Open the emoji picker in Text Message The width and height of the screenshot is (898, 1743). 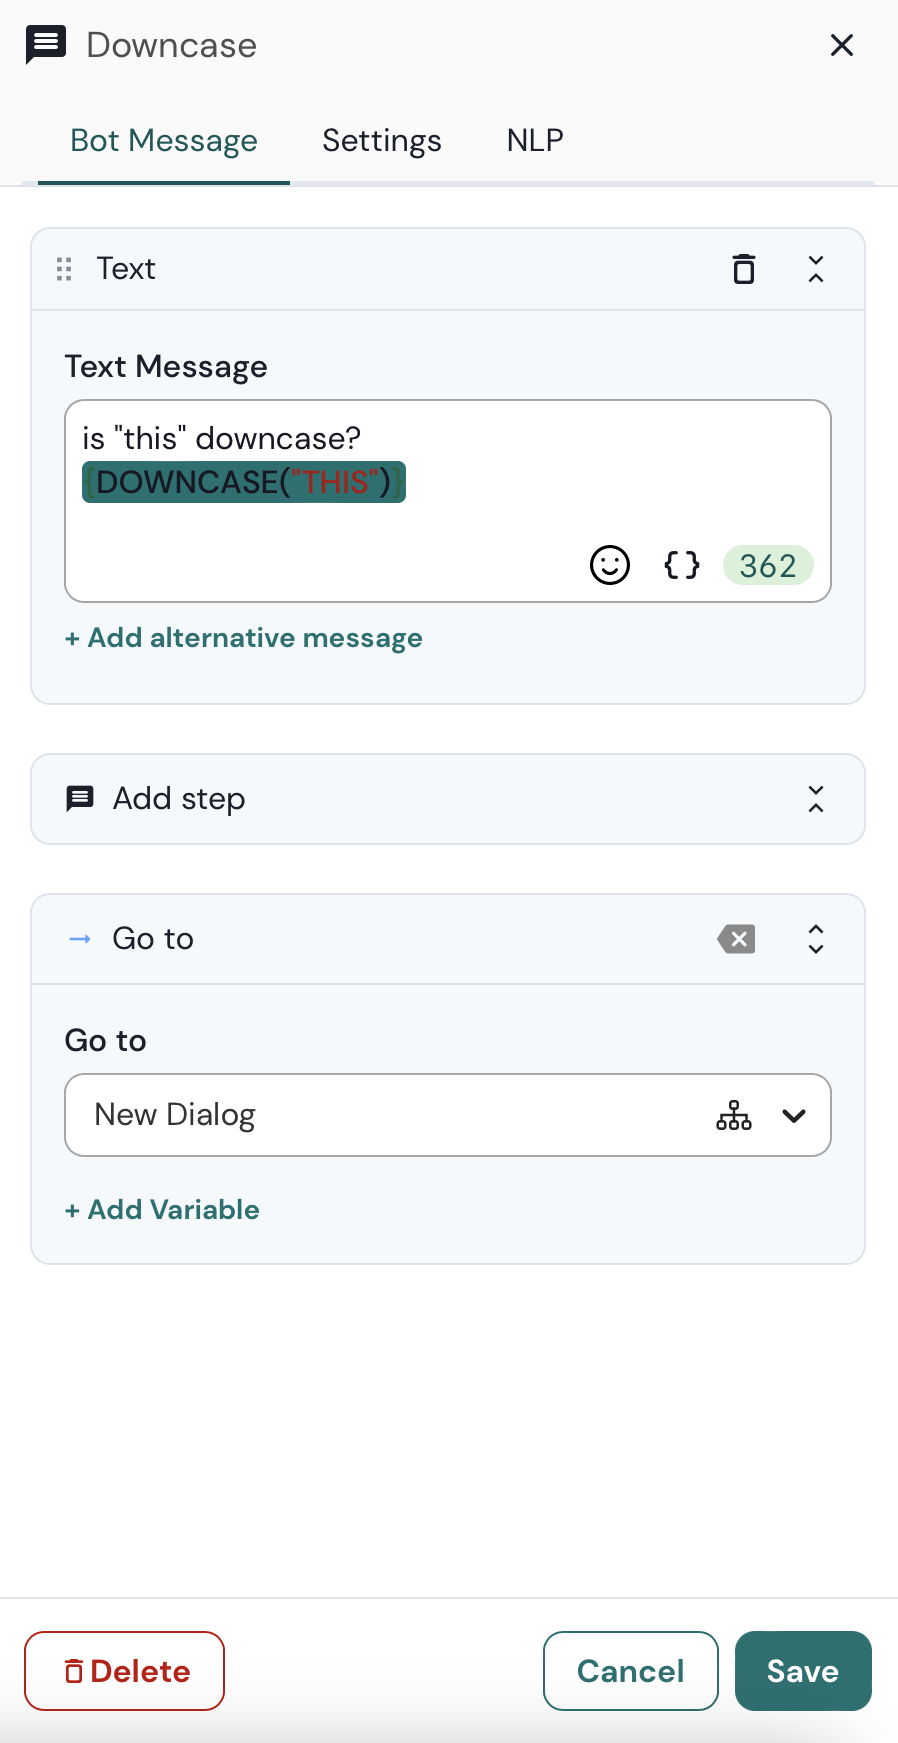click(610, 565)
